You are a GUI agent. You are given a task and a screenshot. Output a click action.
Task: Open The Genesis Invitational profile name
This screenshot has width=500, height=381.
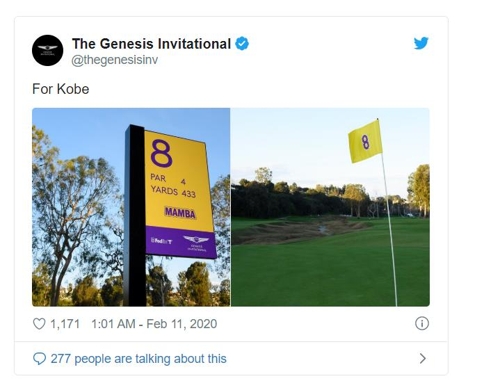point(151,44)
